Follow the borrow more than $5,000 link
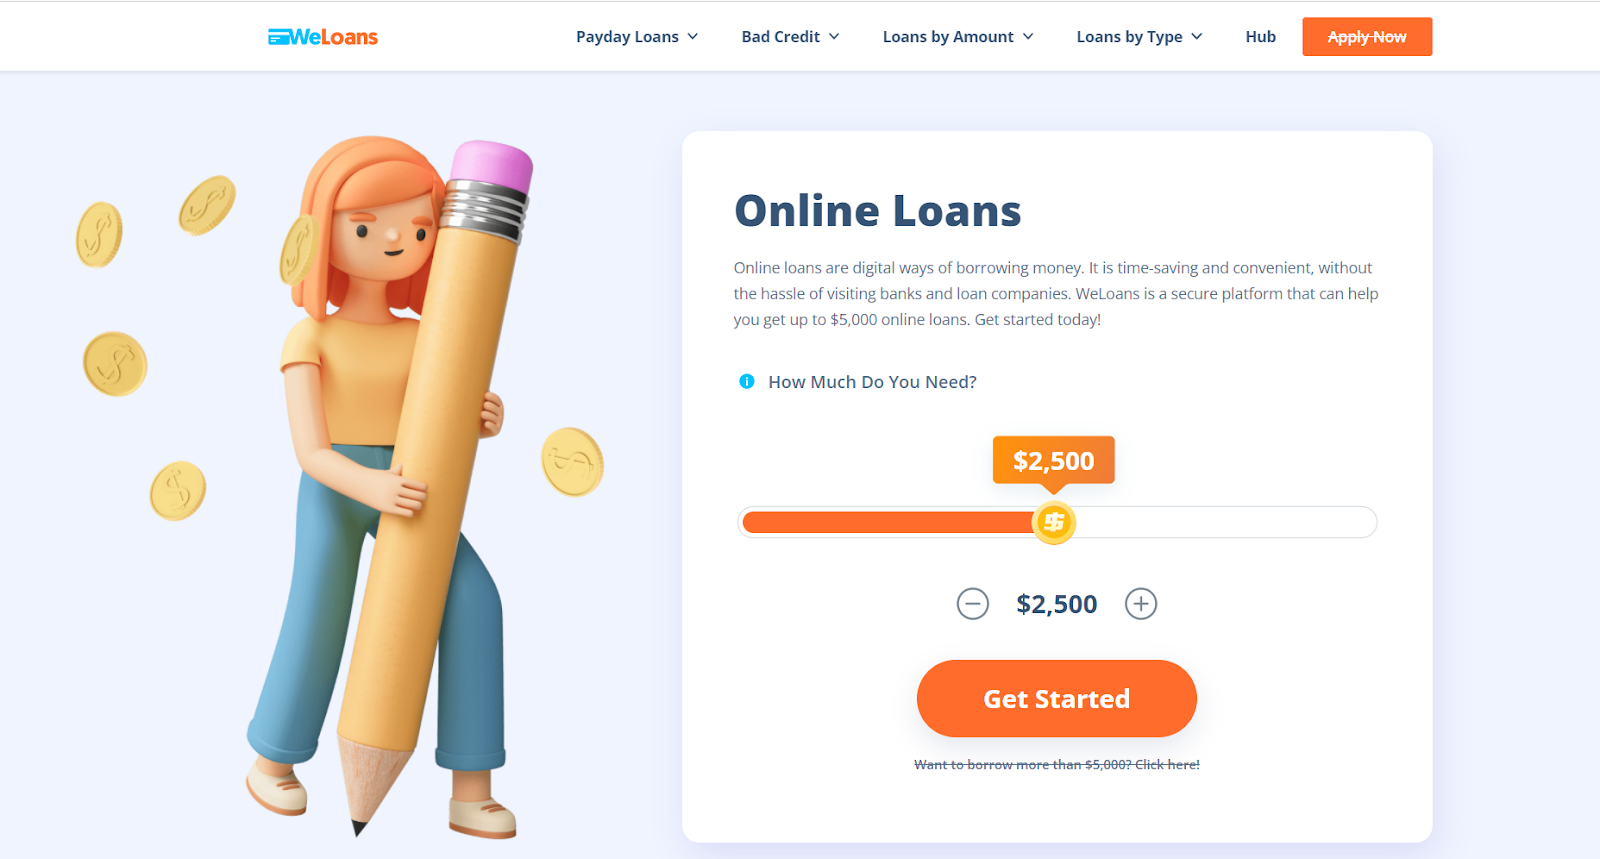This screenshot has height=859, width=1600. [x=1056, y=764]
